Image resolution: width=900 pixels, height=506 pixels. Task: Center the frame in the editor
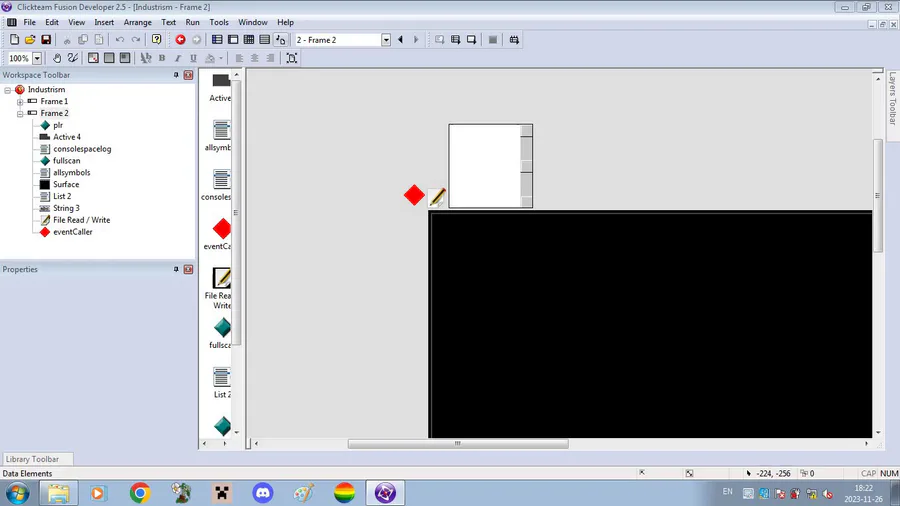point(292,58)
